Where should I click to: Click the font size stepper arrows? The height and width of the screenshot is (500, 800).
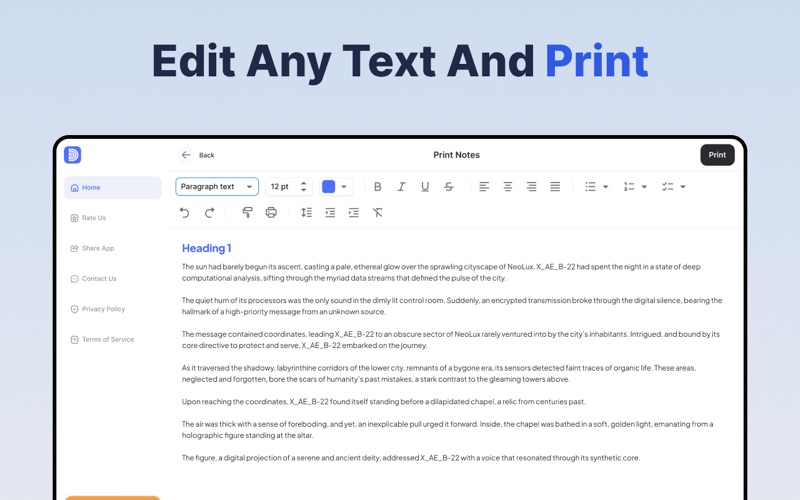(x=304, y=187)
